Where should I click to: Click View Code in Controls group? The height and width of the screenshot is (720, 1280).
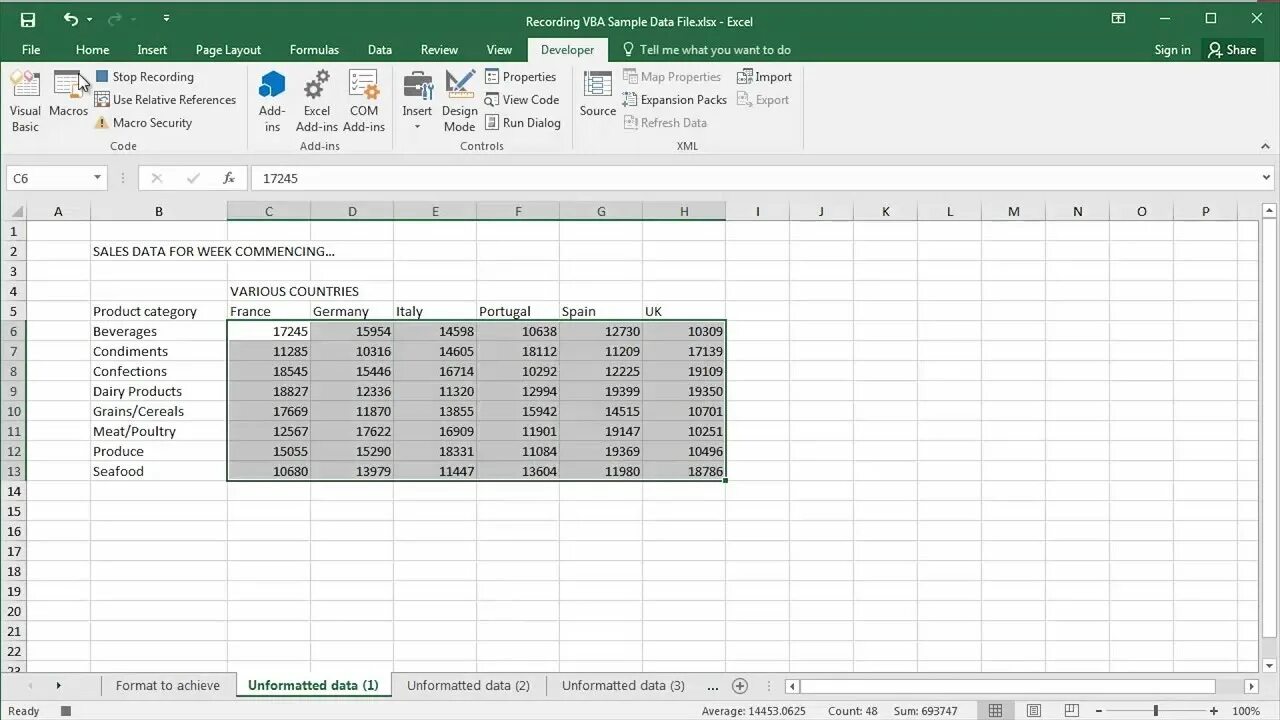coord(522,100)
